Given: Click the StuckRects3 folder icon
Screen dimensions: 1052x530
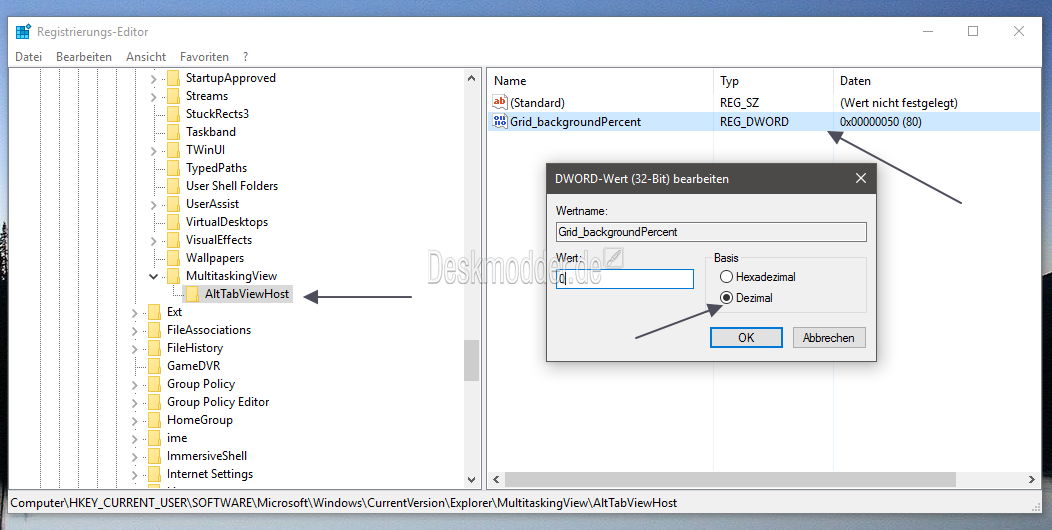Looking at the screenshot, I should click(173, 114).
